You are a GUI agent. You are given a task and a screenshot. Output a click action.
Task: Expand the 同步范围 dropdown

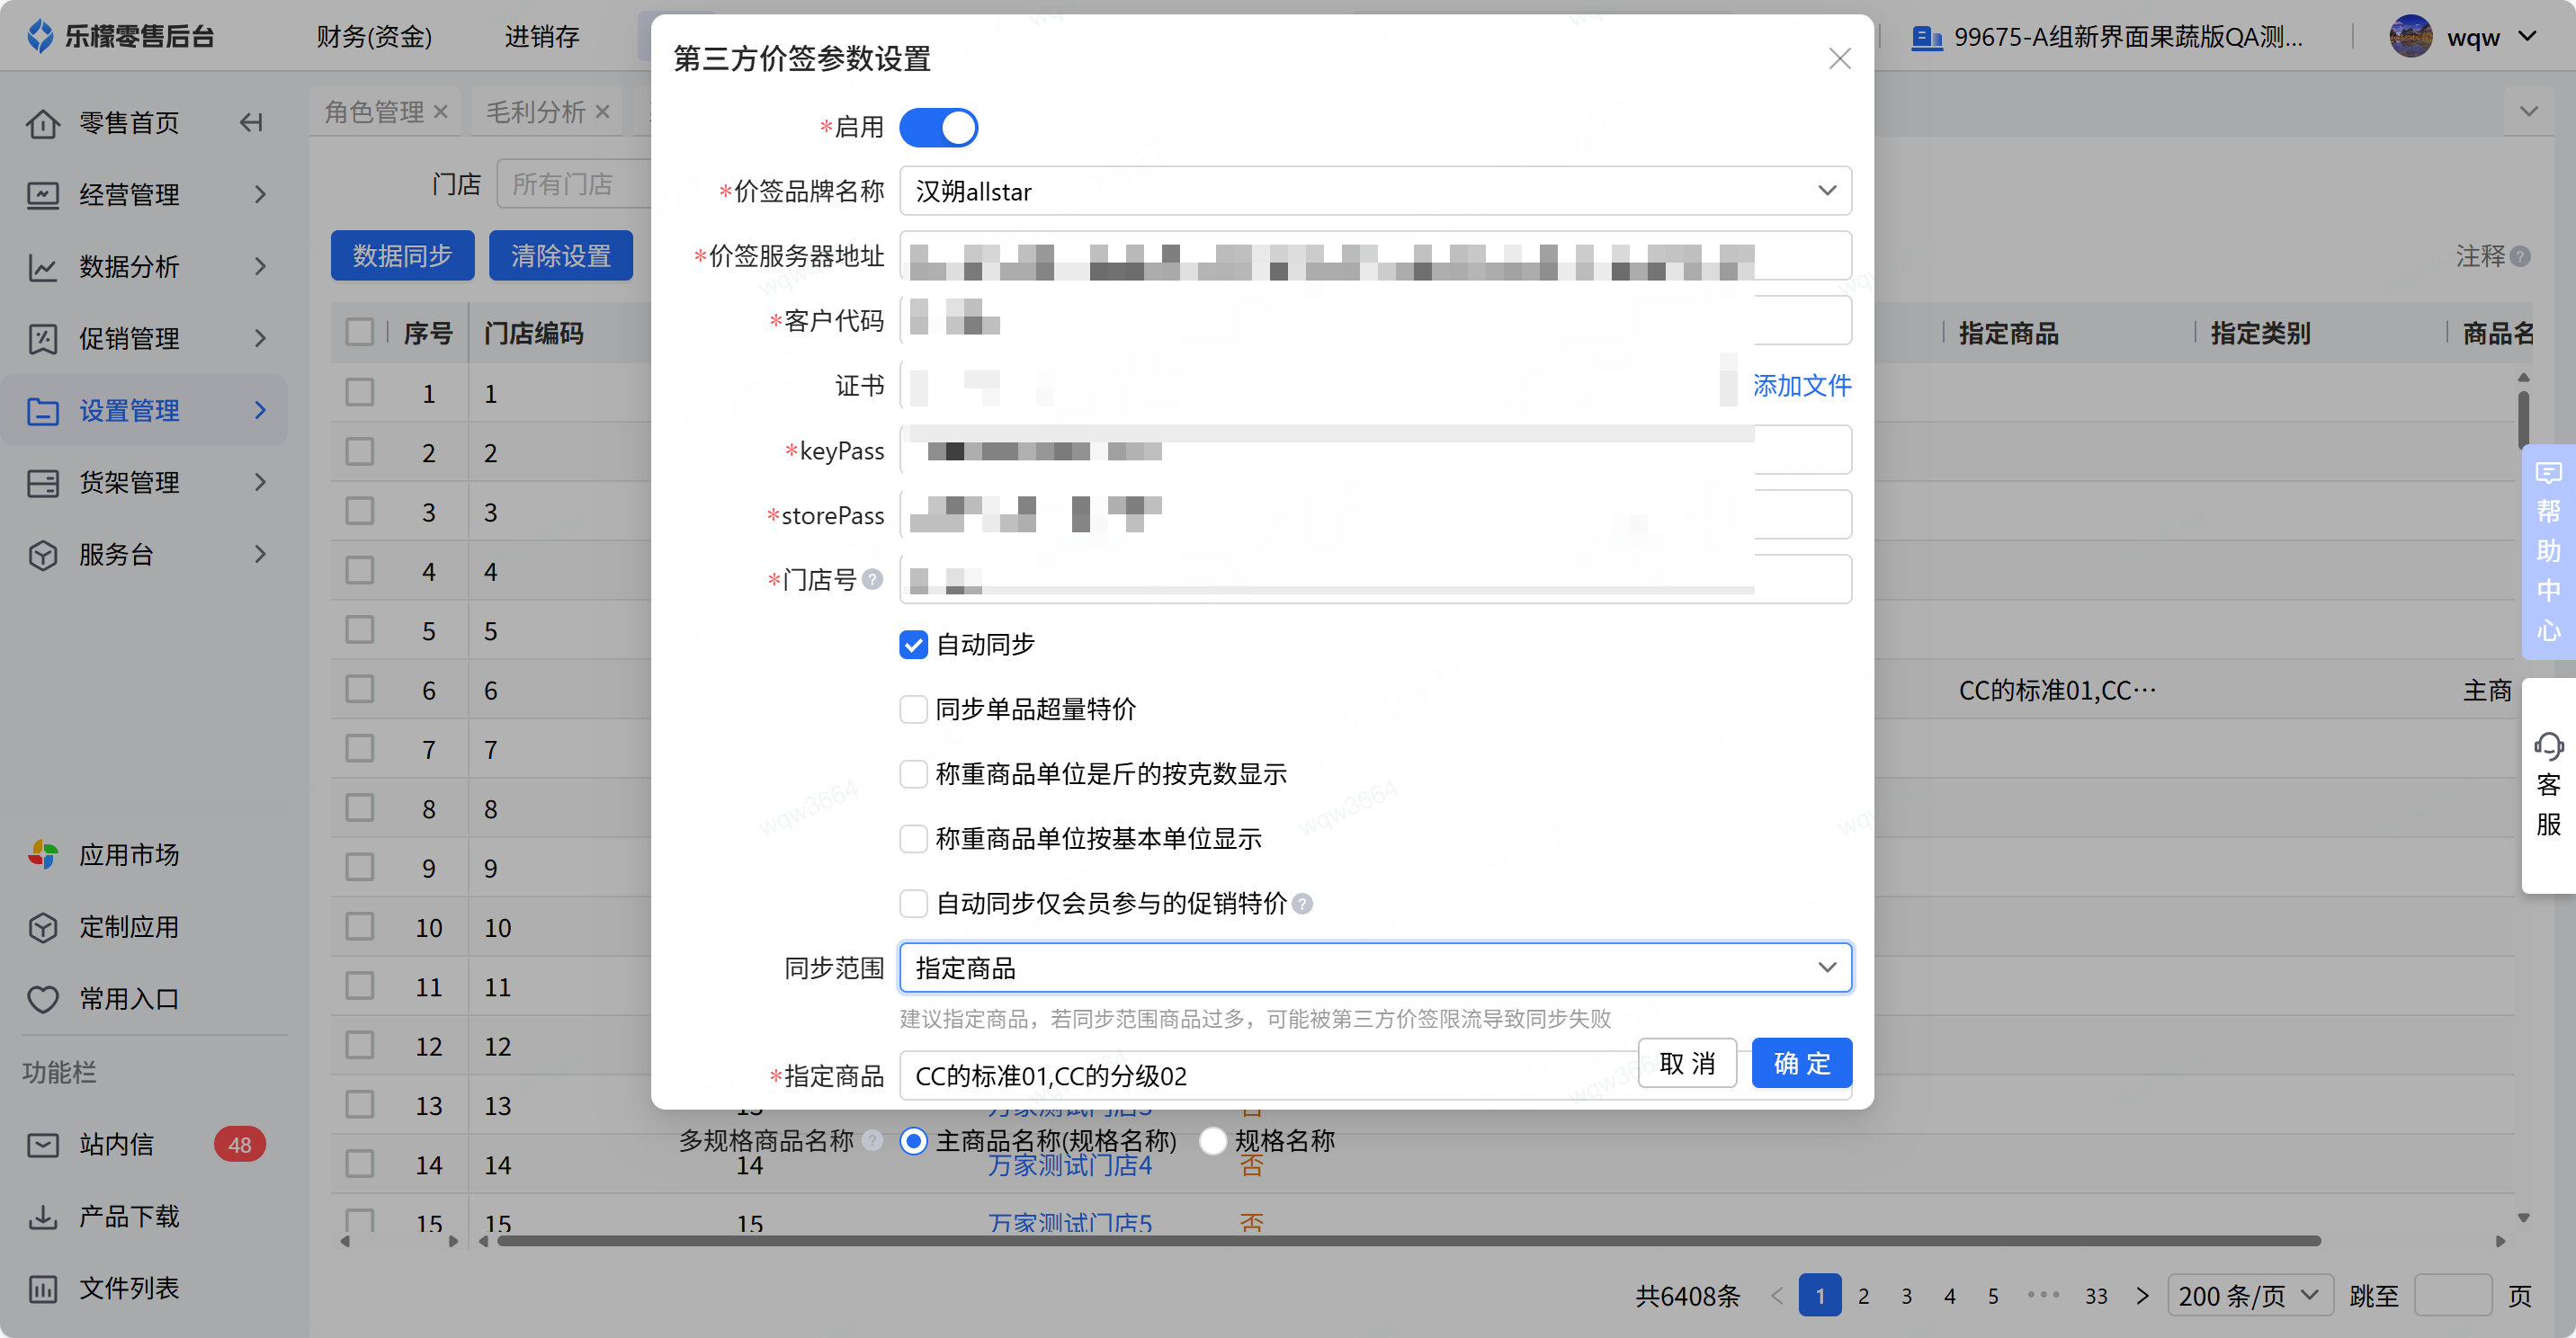tap(1375, 968)
